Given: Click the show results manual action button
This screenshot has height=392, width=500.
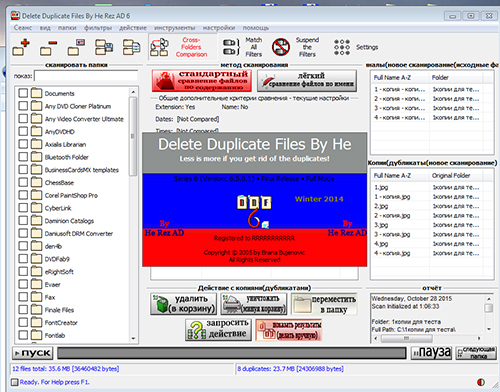Looking at the screenshot, I should click(x=289, y=330).
